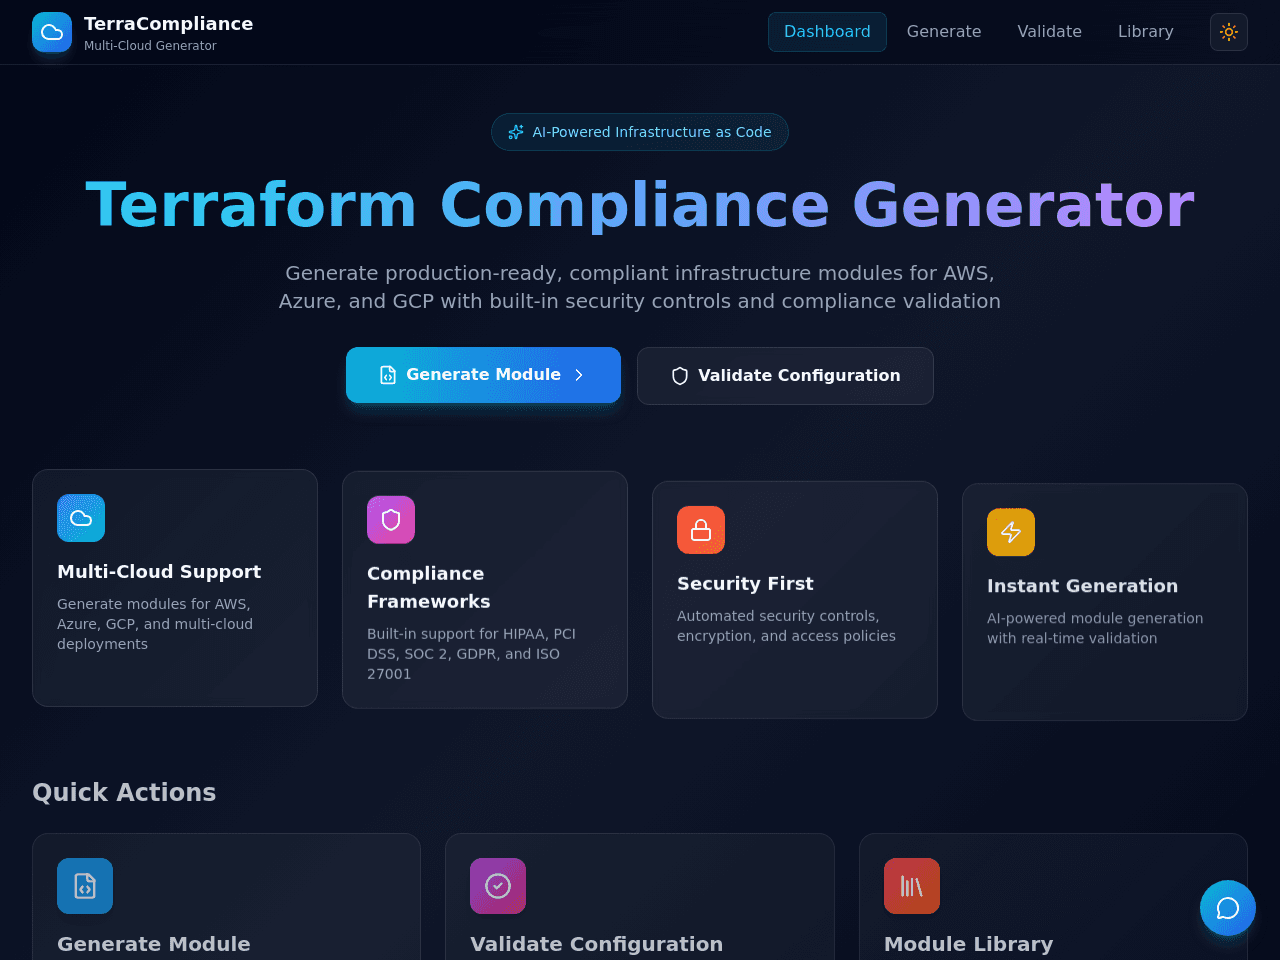Click the AI-Powered Infrastructure as Code badge
The image size is (1280, 960).
point(640,132)
